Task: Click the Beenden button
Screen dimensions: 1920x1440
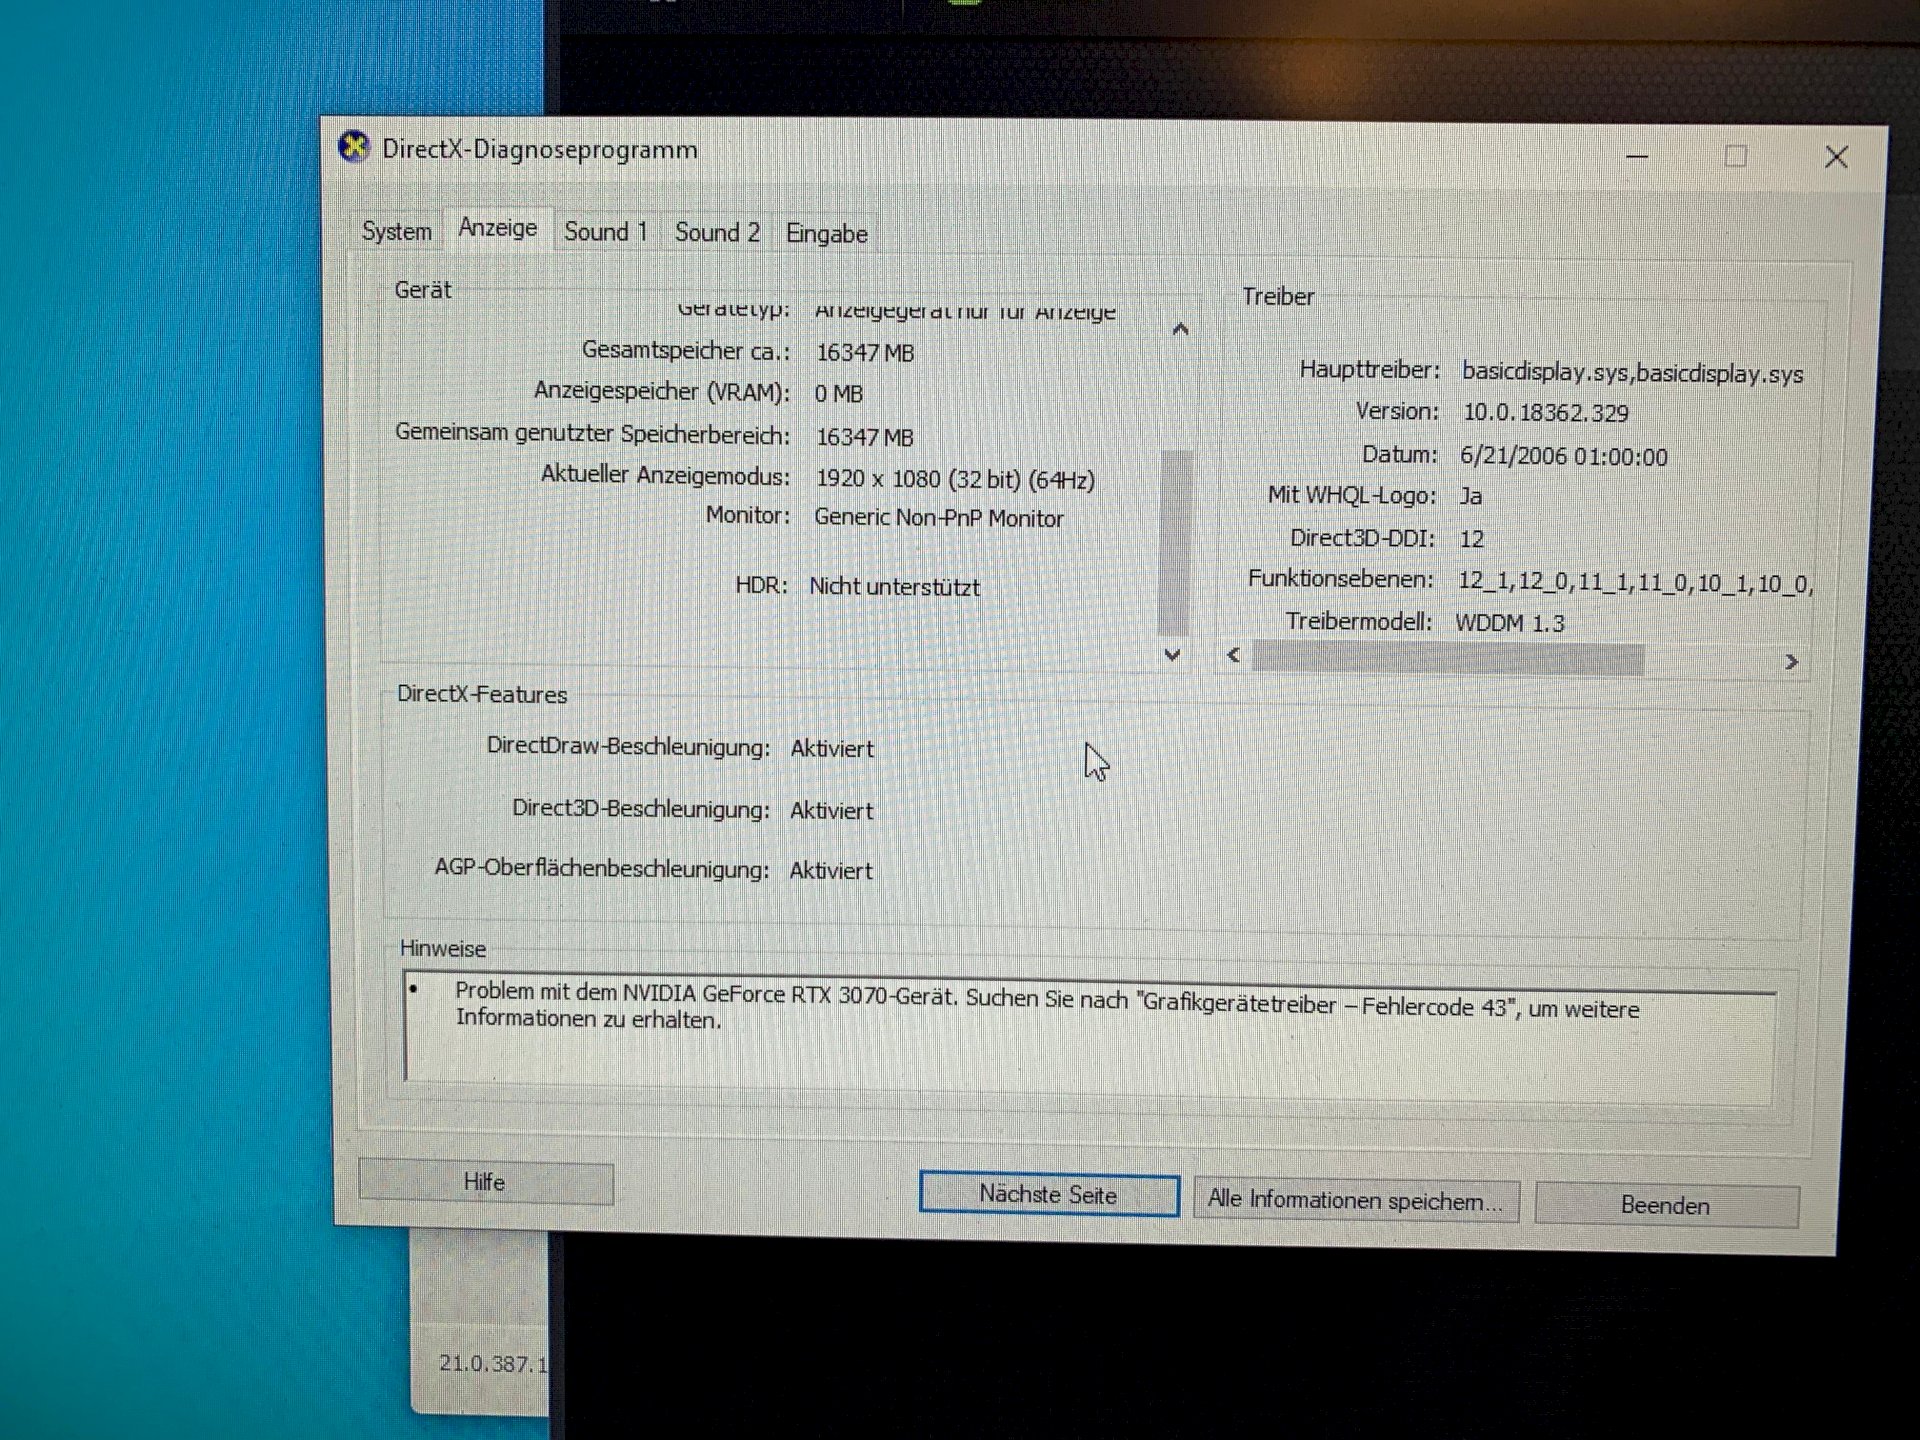Action: [x=1666, y=1205]
